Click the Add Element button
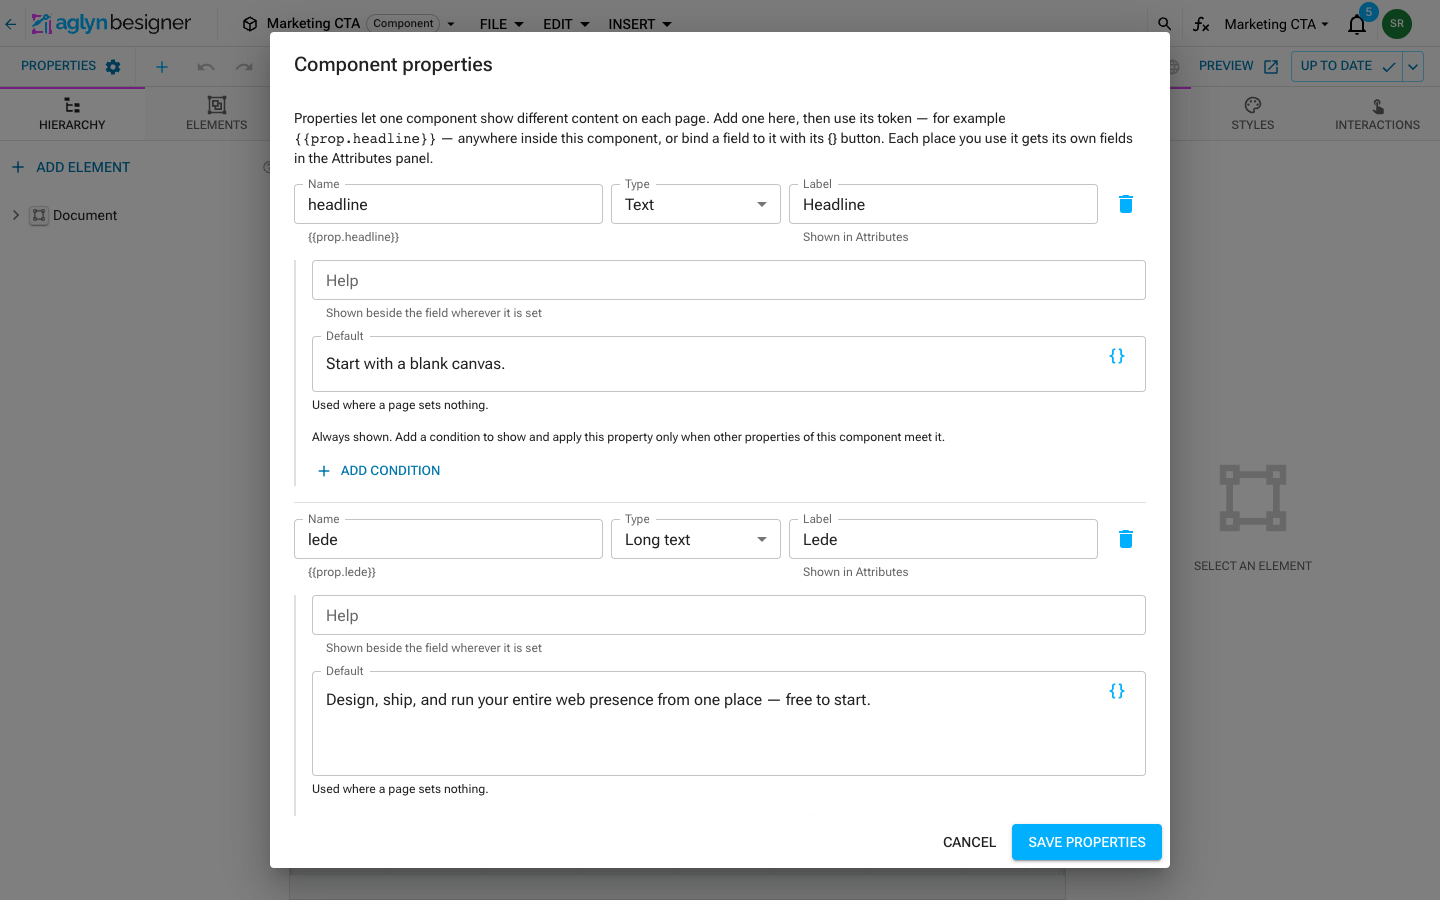Image resolution: width=1440 pixels, height=900 pixels. pyautogui.click(x=71, y=167)
